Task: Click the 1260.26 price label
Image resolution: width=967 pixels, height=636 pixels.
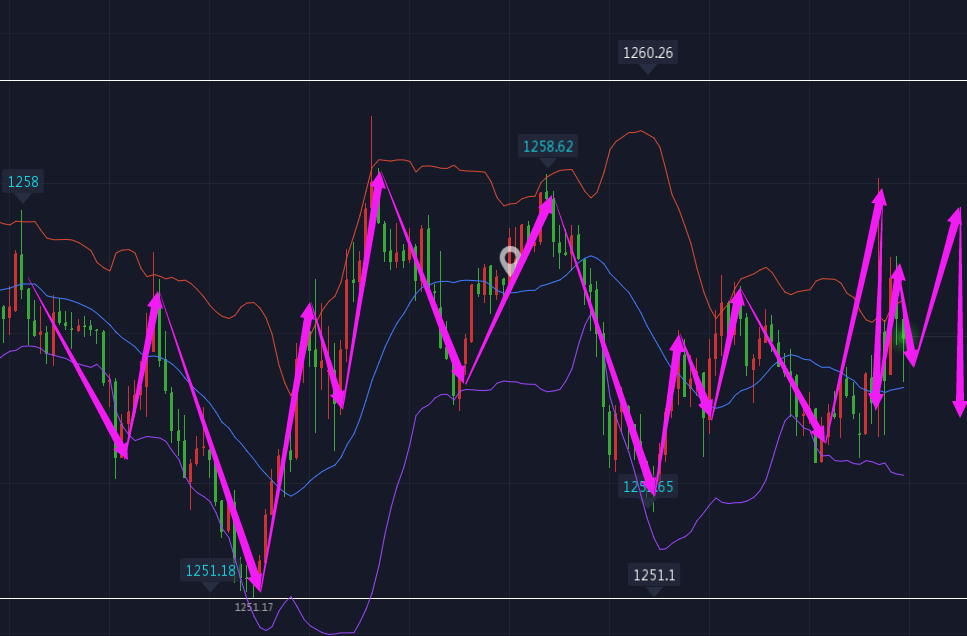Action: [x=648, y=53]
